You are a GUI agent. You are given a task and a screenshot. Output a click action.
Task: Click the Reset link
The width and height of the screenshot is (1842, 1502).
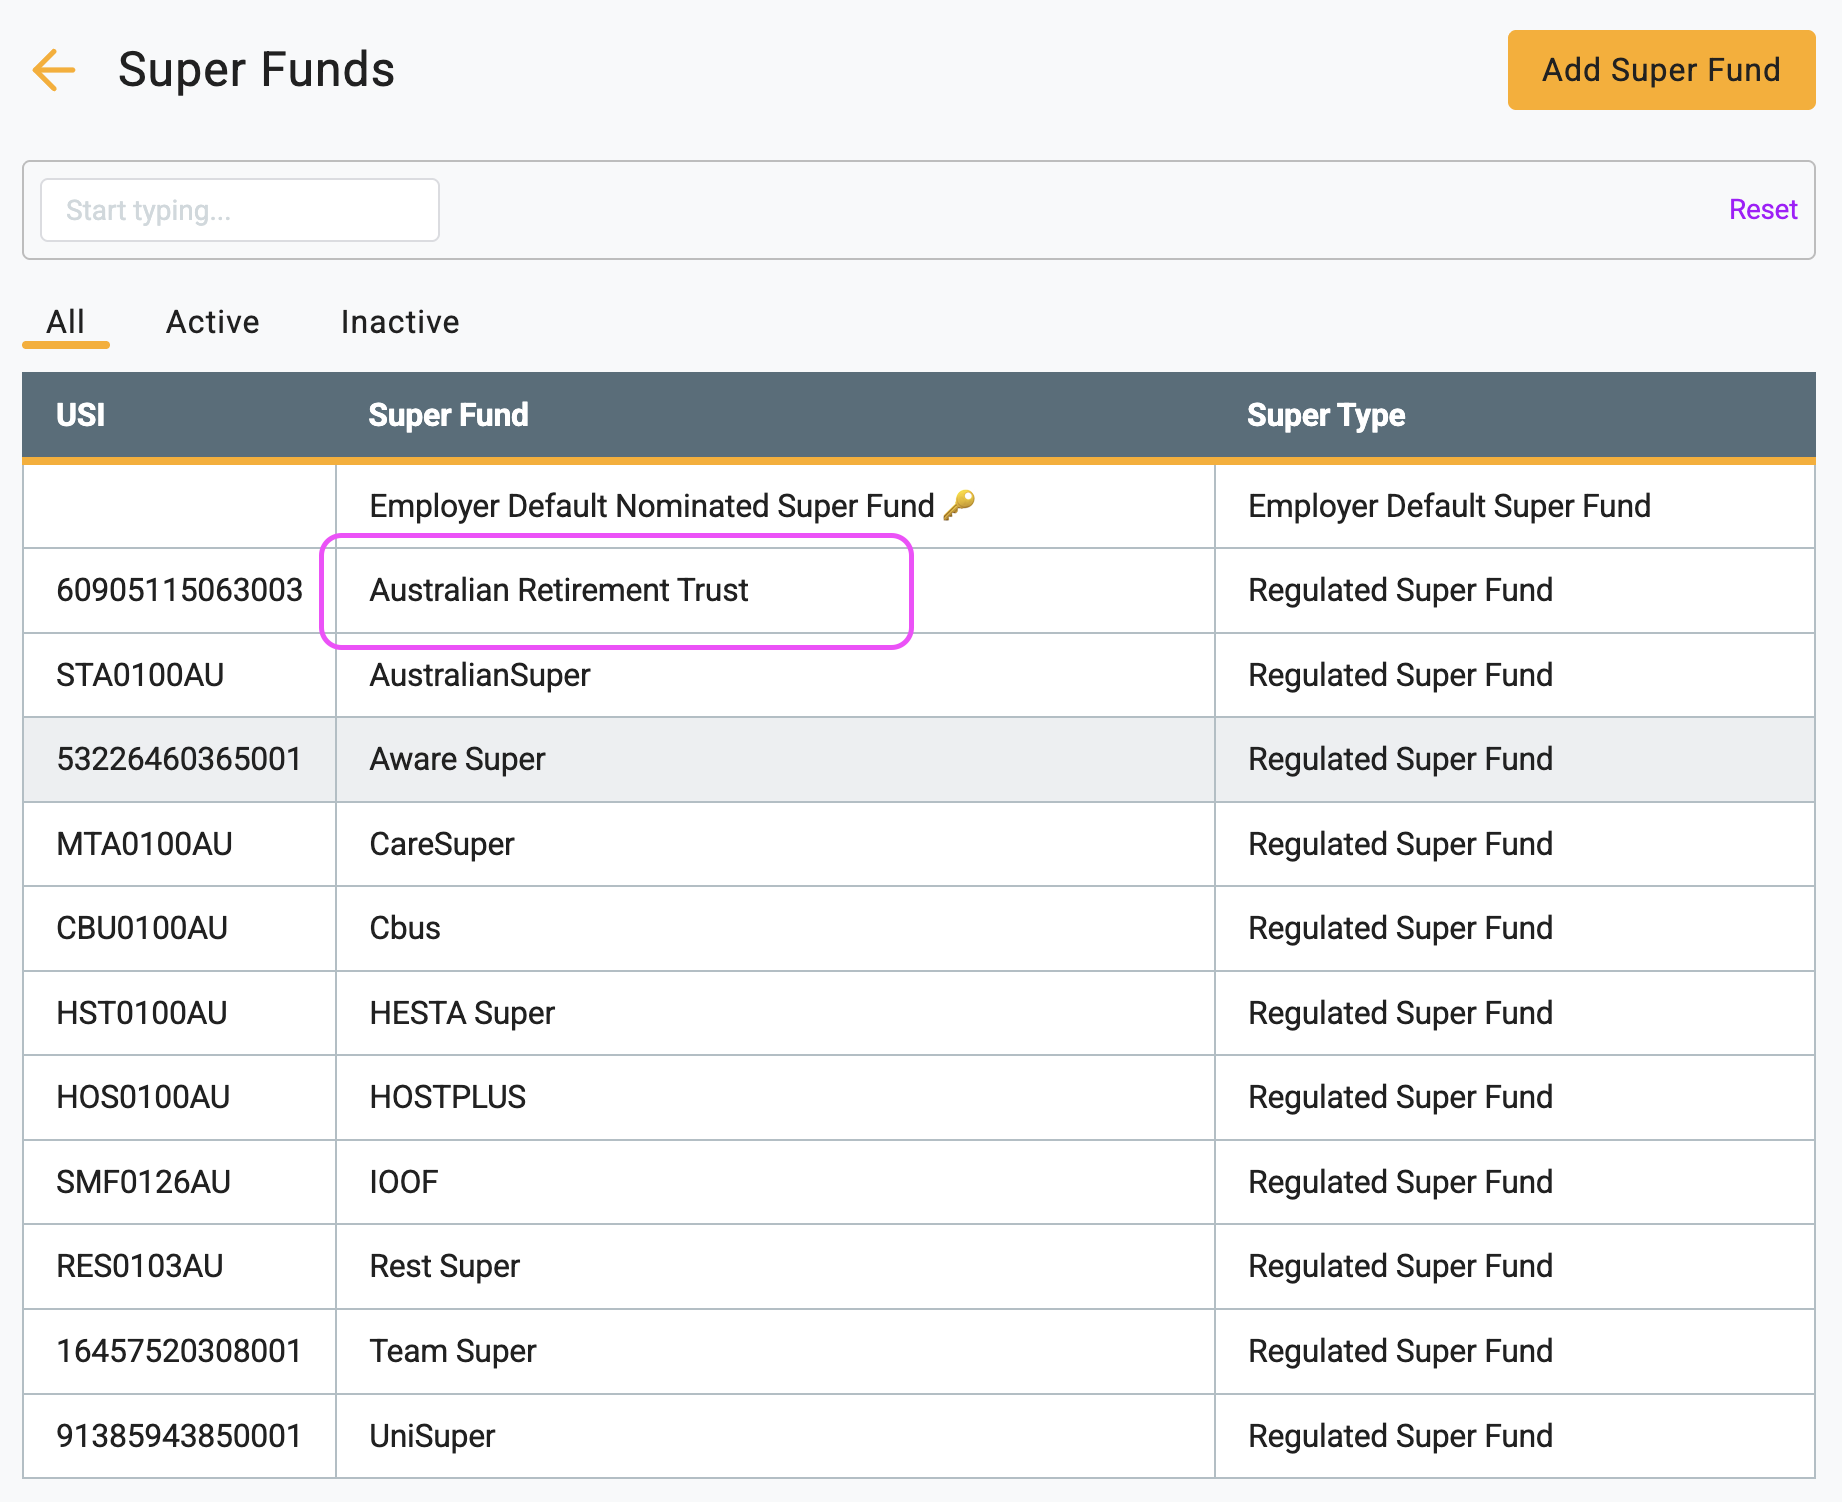click(x=1763, y=209)
